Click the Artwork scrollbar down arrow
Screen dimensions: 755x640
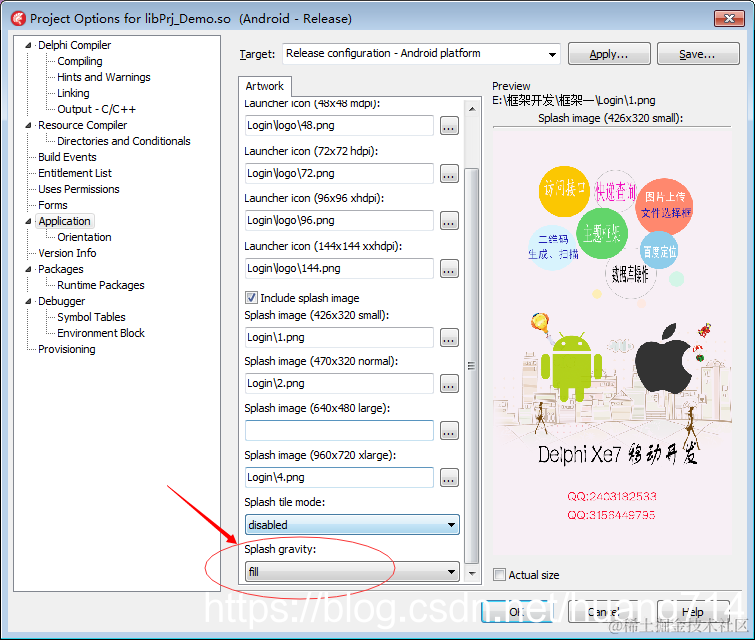[x=472, y=573]
